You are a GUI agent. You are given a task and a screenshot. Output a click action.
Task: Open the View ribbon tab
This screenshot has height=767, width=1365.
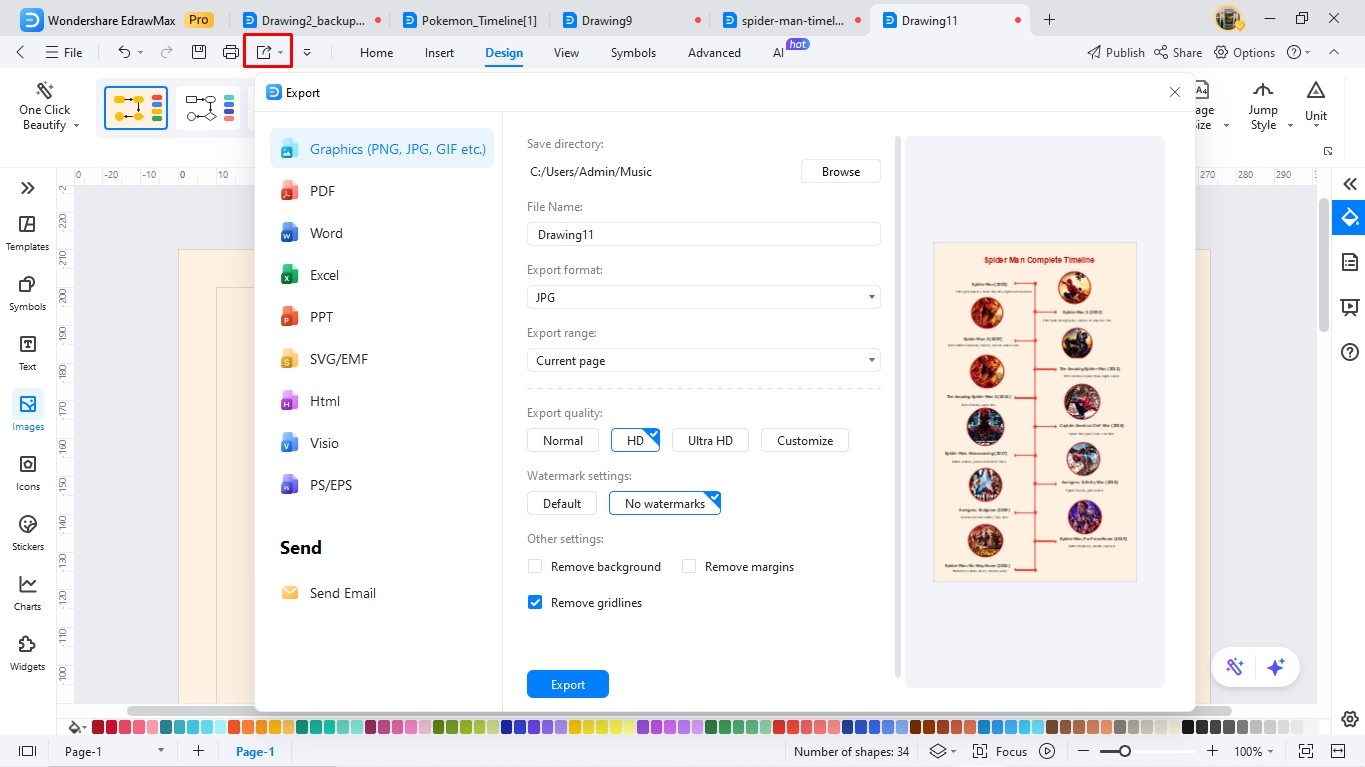click(566, 53)
